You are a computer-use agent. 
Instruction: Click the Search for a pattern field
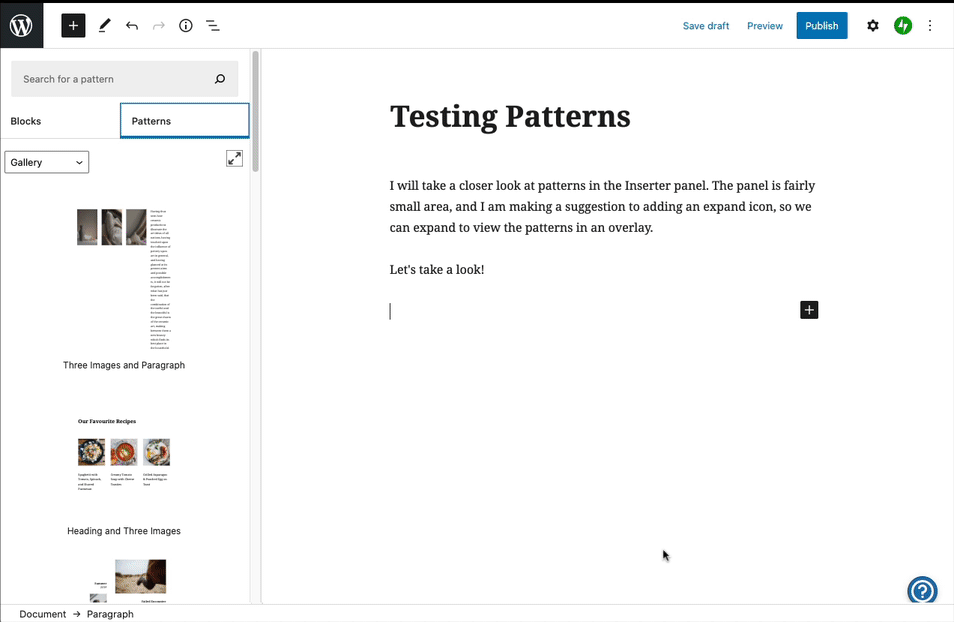(x=115, y=79)
